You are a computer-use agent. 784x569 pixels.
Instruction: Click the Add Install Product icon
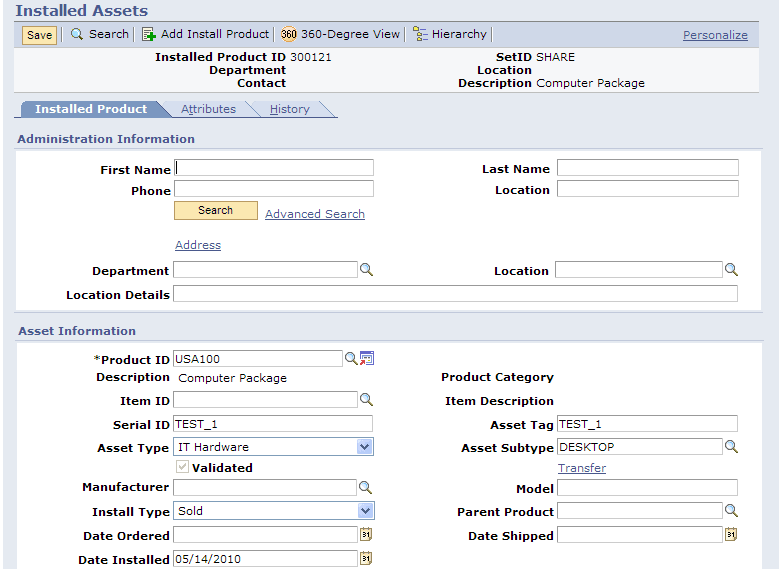148,34
